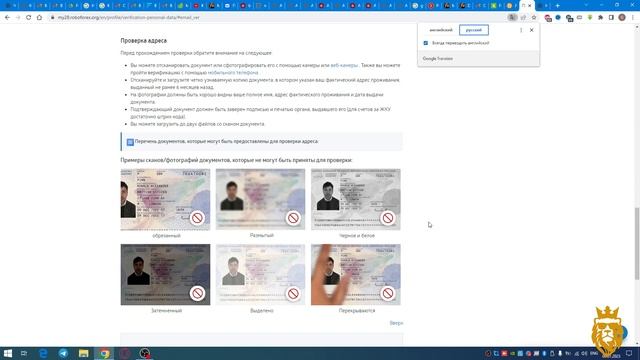640x360 pixels.
Task: Bookmark this page with star icon
Action: [534, 18]
